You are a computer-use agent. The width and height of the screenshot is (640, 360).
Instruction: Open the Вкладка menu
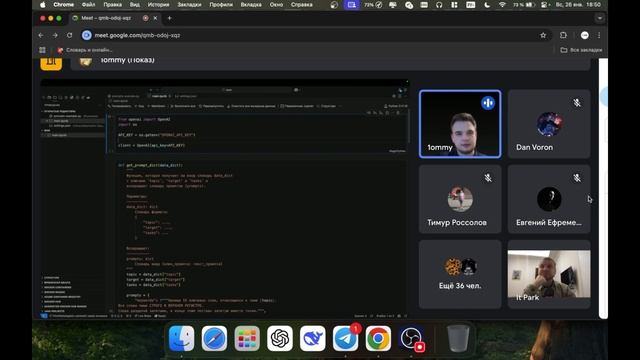click(x=251, y=5)
